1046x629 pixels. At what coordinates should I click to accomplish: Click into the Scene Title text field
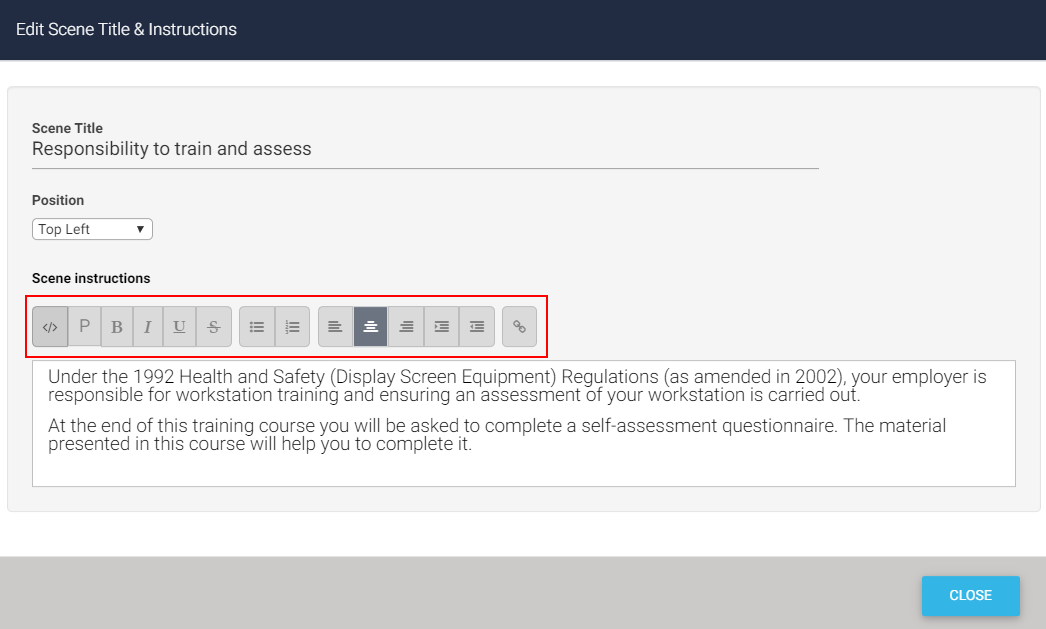click(x=424, y=150)
